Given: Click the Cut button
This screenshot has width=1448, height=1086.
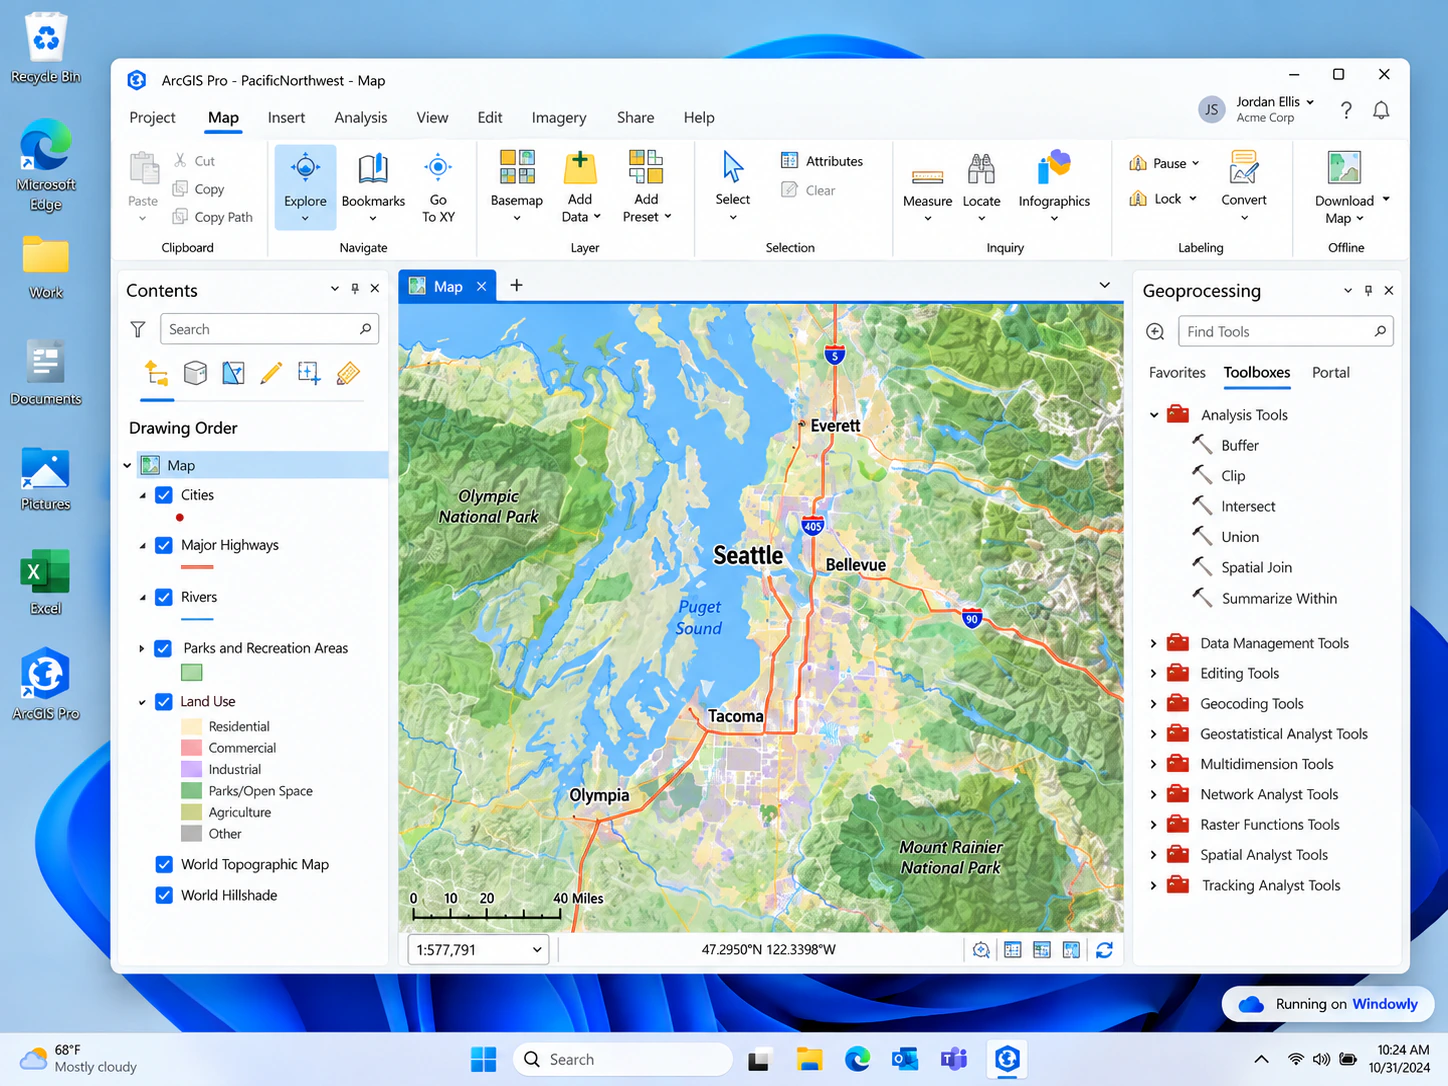Looking at the screenshot, I should (194, 160).
